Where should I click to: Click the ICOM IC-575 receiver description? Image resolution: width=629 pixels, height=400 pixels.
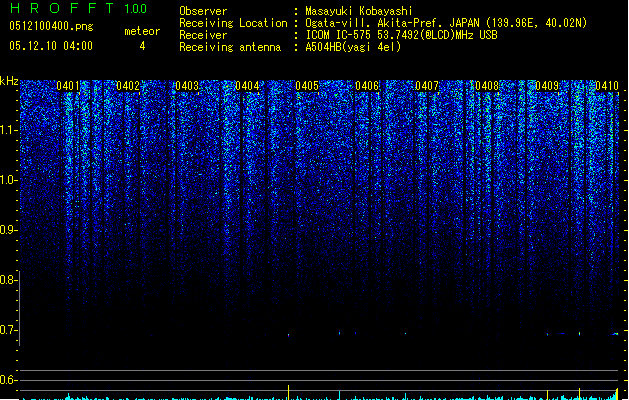[x=402, y=35]
